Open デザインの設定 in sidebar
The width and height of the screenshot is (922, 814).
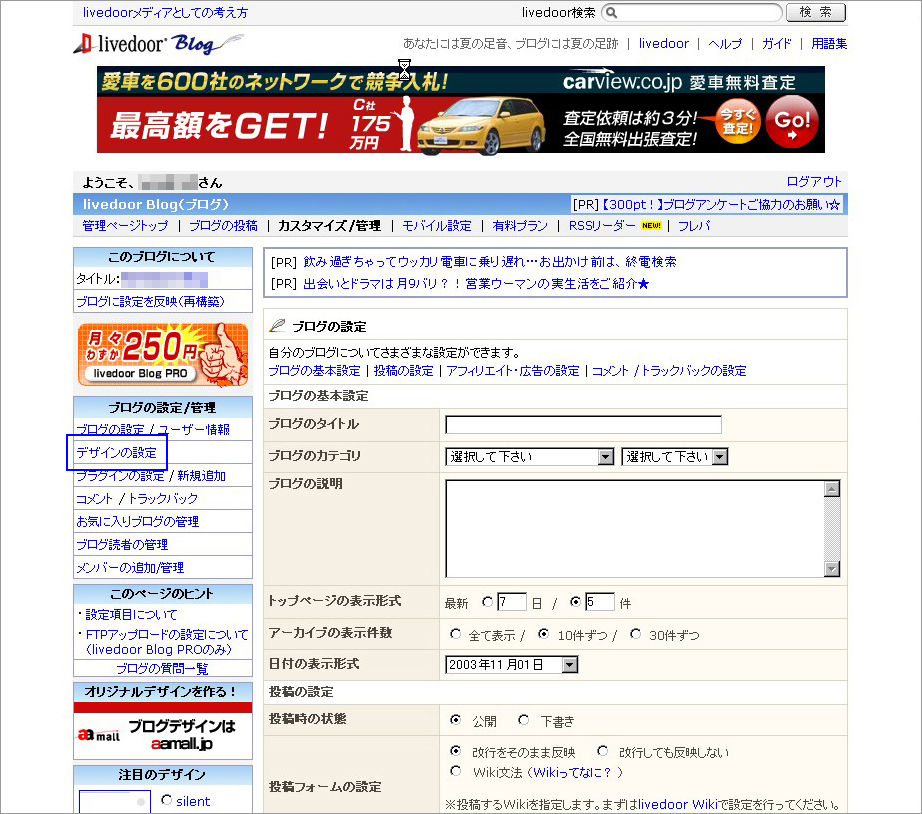pos(116,453)
